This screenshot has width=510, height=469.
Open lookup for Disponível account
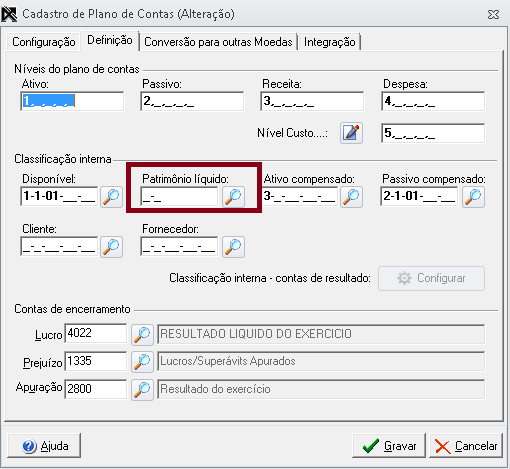[x=111, y=197]
